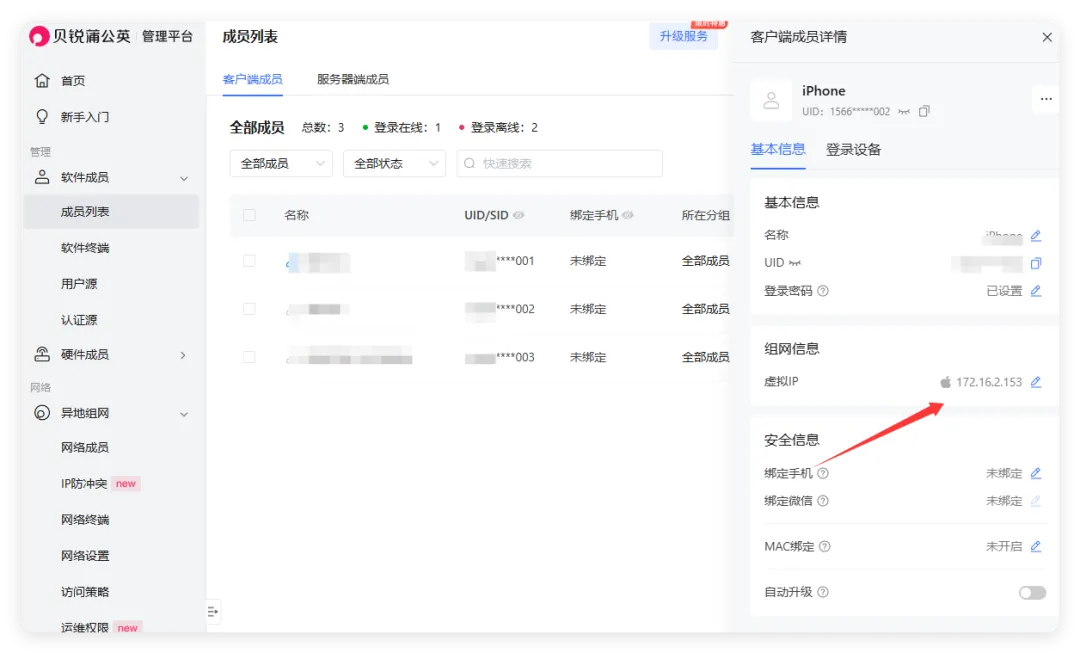Image resolution: width=1080 pixels, height=653 pixels.
Task: Open 认证源 in sidebar
Action: [x=79, y=320]
